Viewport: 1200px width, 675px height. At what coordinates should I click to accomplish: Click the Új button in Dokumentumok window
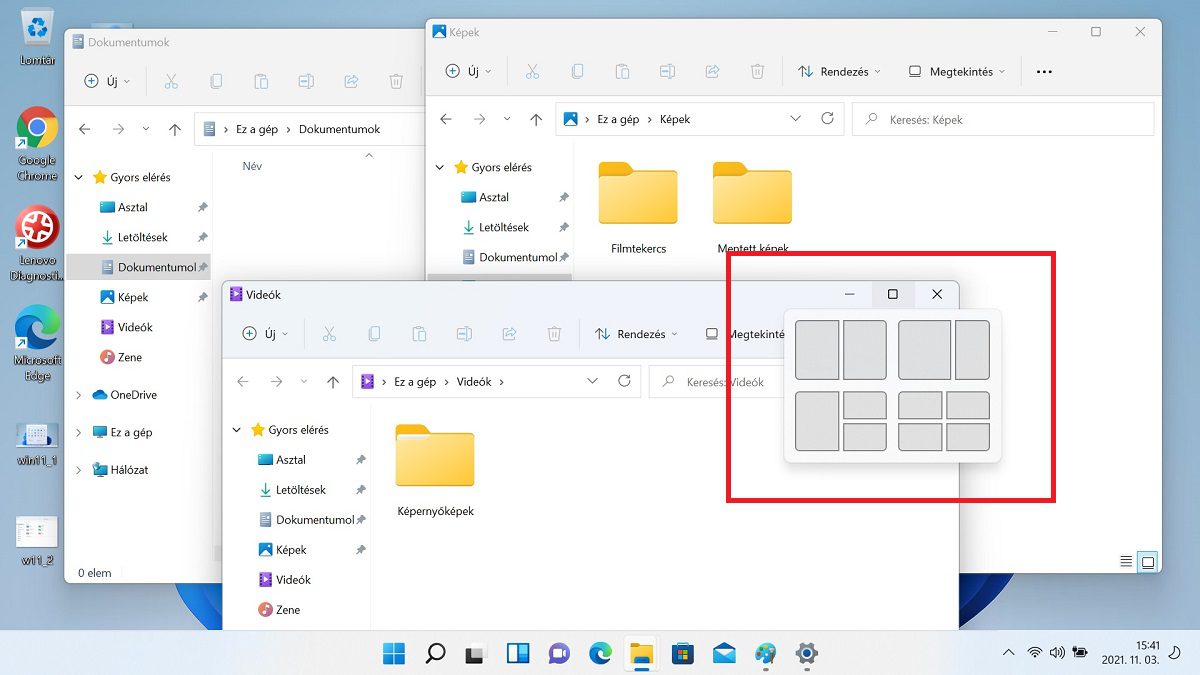pyautogui.click(x=104, y=82)
